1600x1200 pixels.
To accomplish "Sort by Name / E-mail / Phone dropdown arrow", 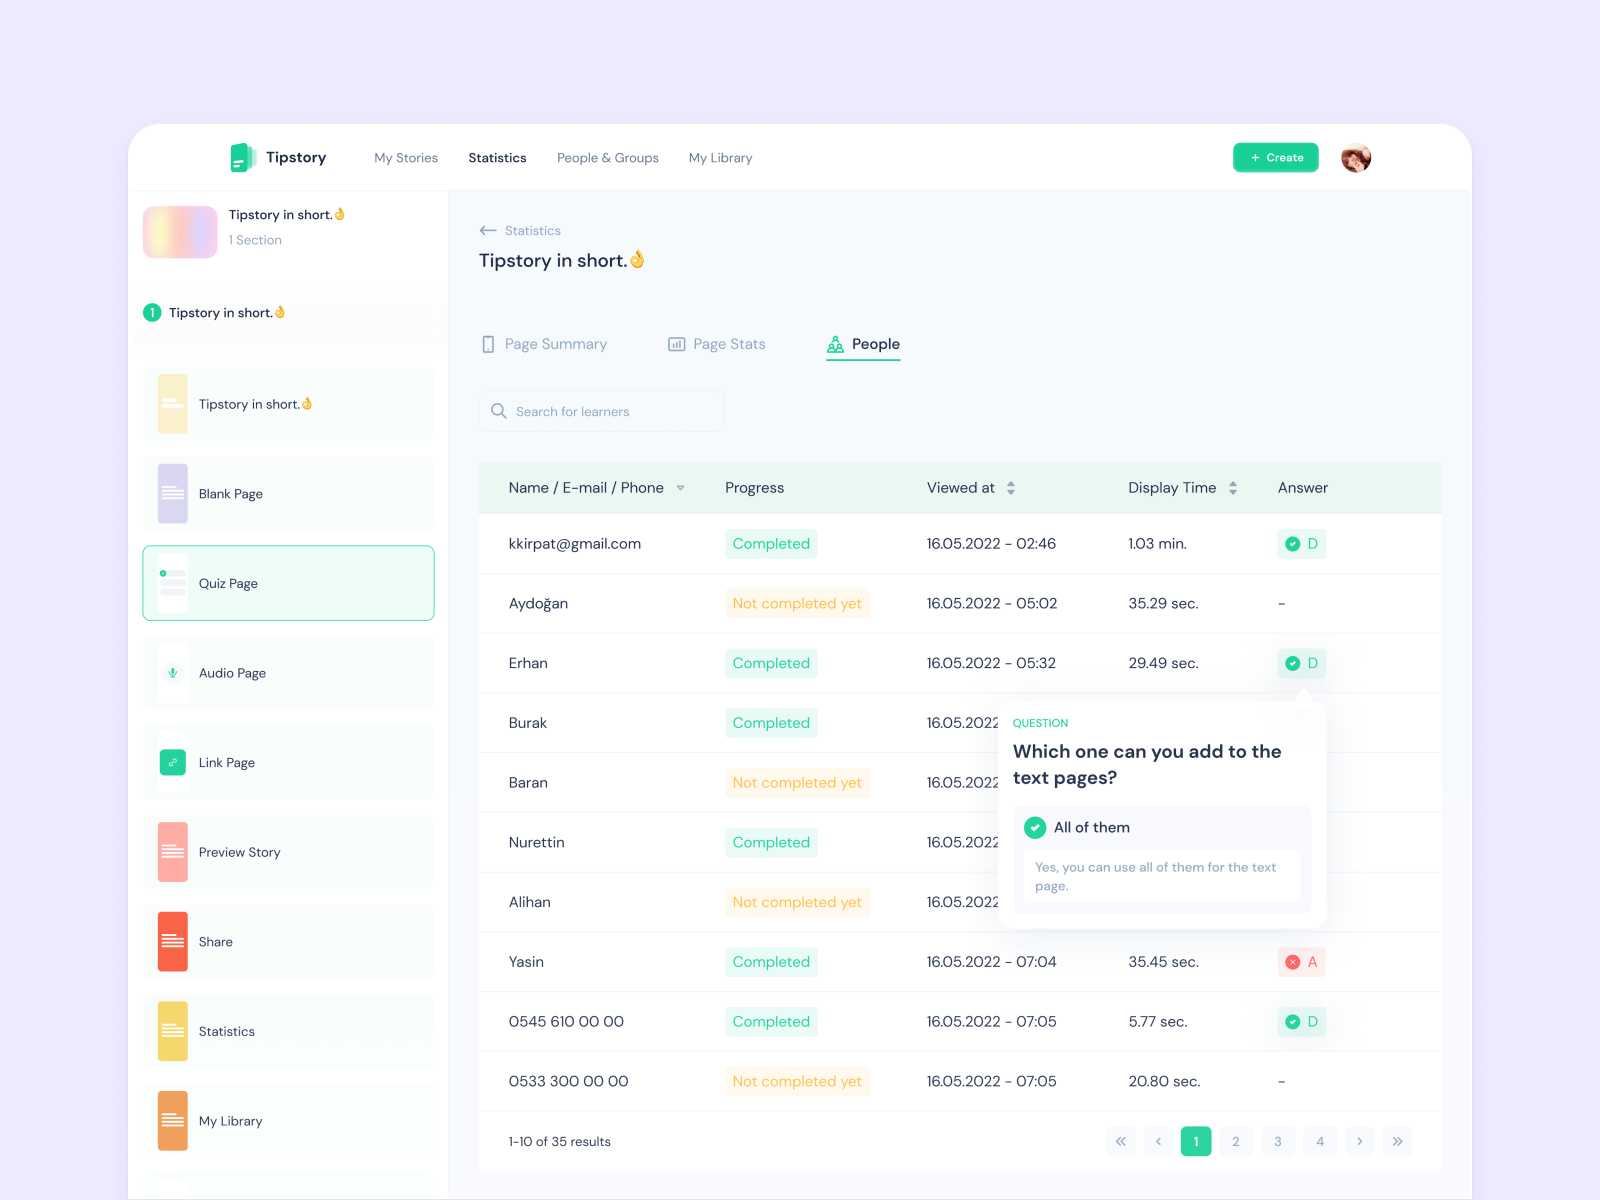I will pos(680,488).
